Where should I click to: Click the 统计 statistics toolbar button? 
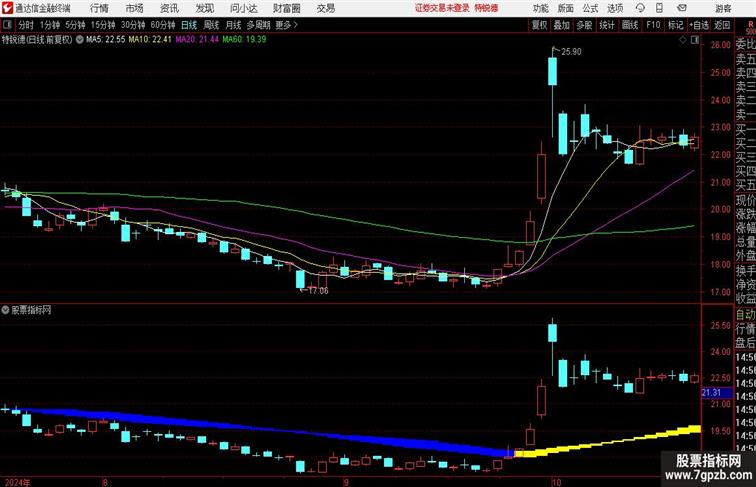[607, 25]
